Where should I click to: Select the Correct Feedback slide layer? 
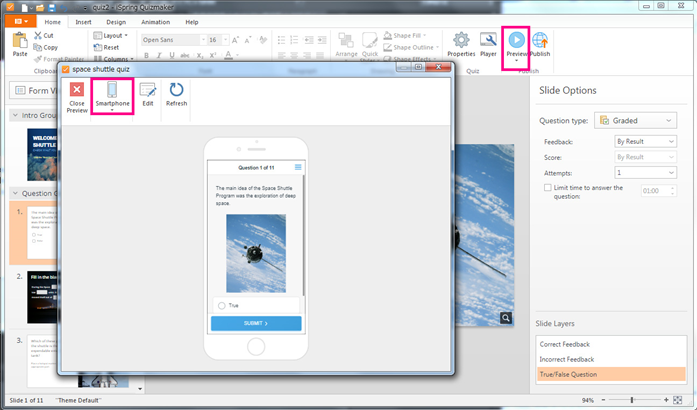click(x=611, y=344)
